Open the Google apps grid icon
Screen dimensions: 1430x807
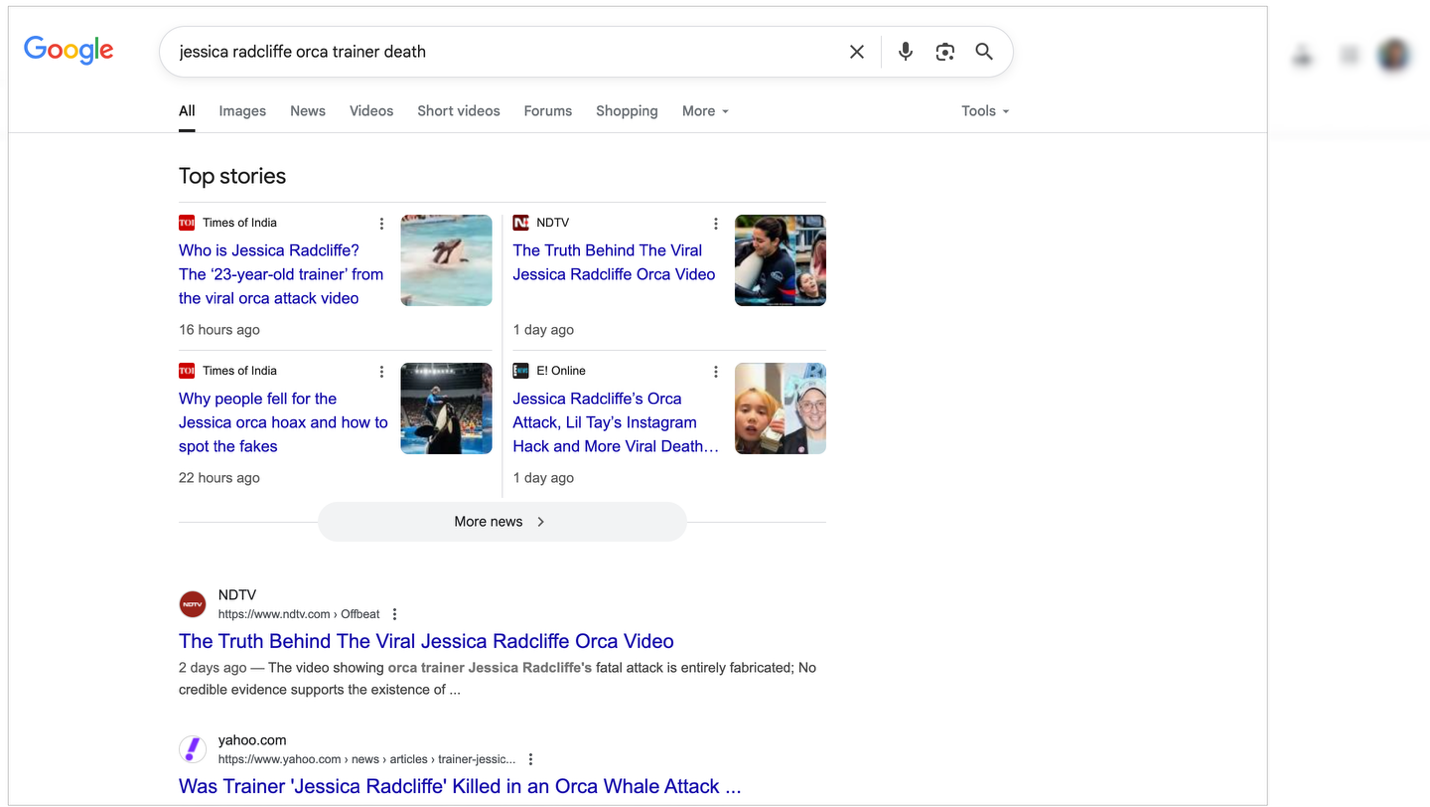[x=1350, y=56]
